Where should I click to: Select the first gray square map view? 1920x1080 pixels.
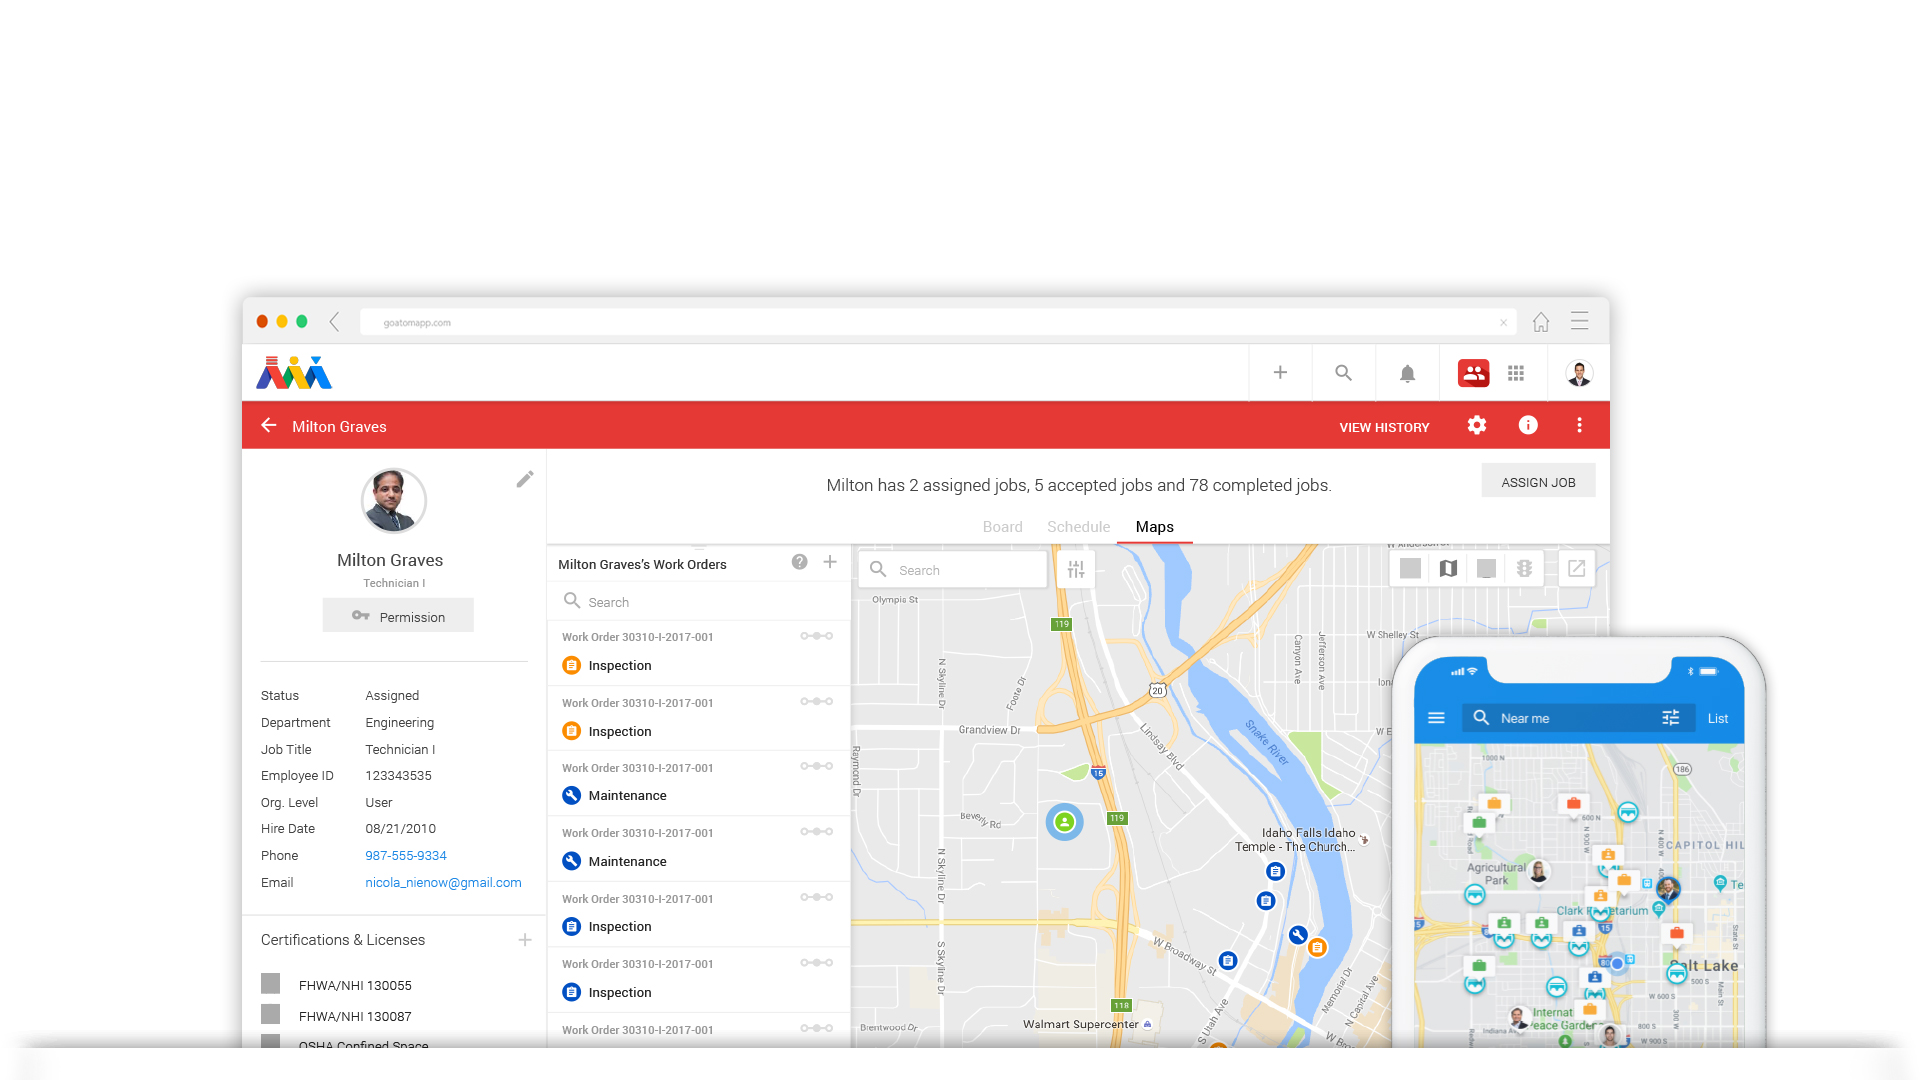click(x=1410, y=568)
